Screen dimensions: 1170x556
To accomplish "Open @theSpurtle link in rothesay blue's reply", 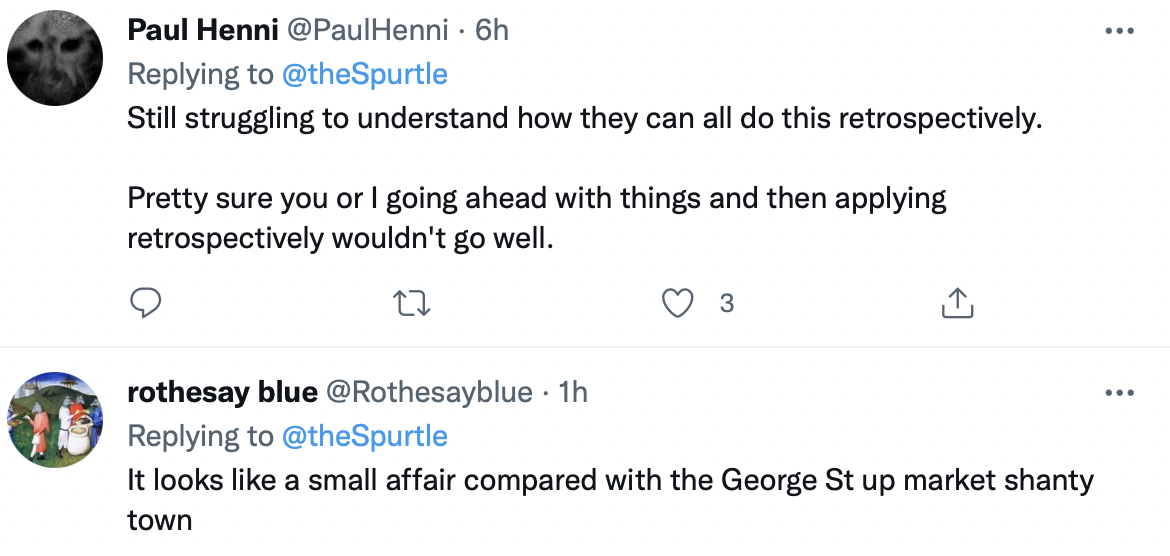I will (x=363, y=436).
